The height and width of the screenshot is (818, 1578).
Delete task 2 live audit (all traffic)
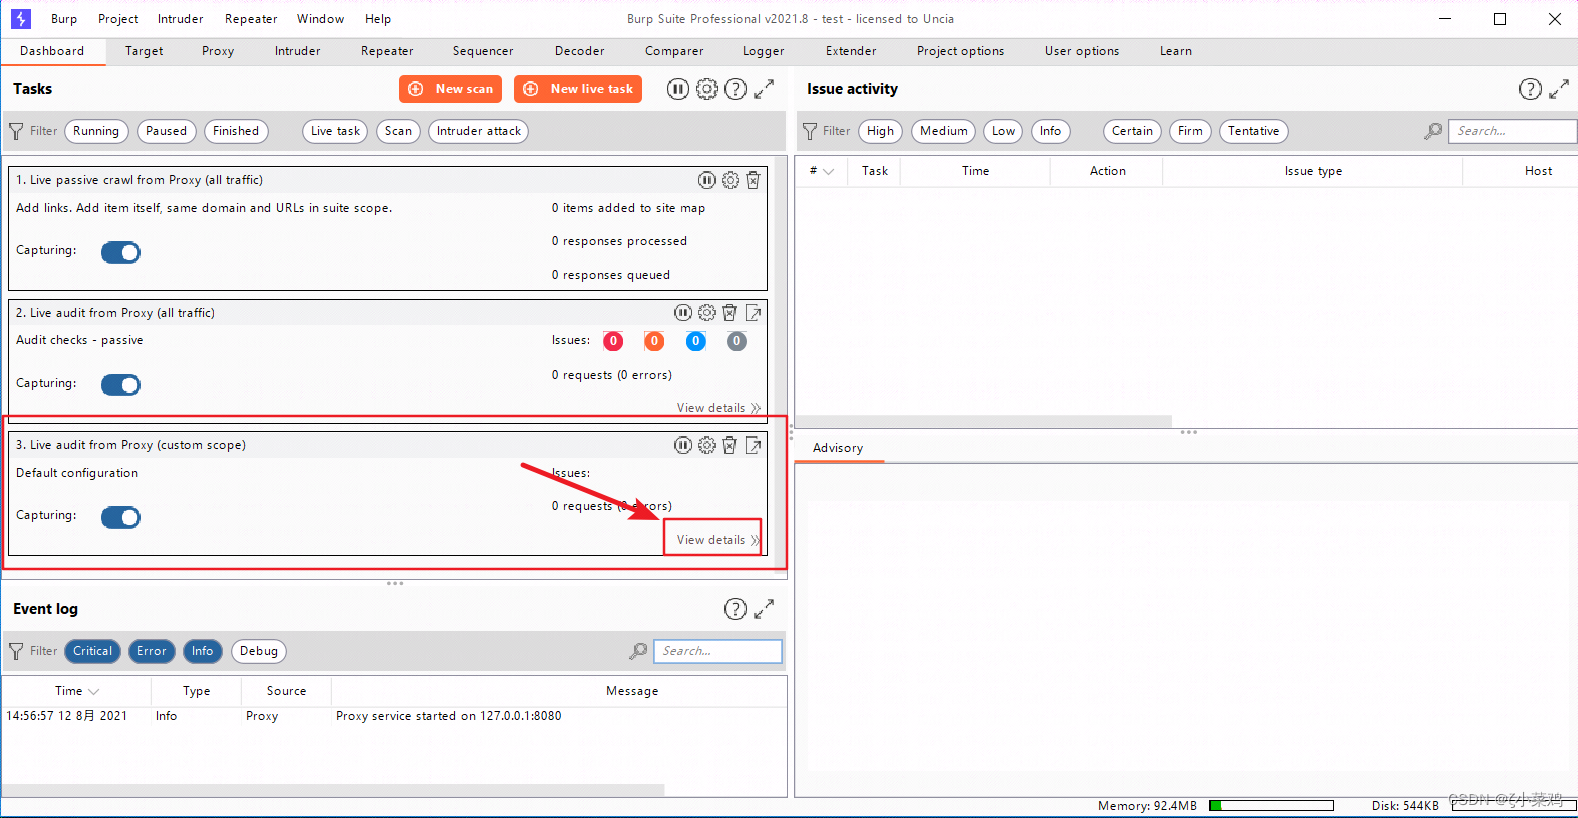(730, 313)
